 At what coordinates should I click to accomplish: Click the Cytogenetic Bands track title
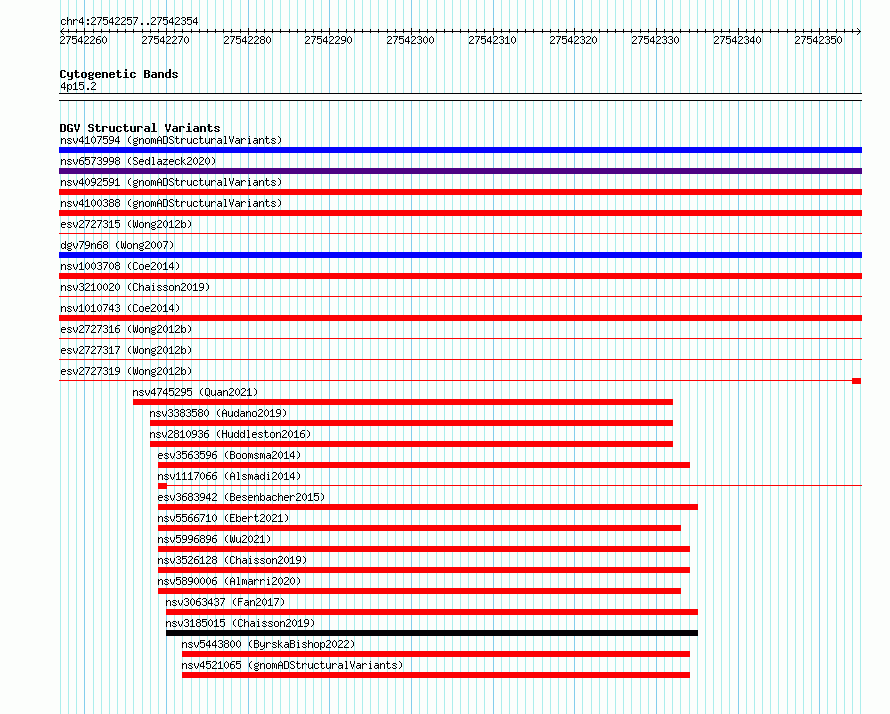pos(119,74)
